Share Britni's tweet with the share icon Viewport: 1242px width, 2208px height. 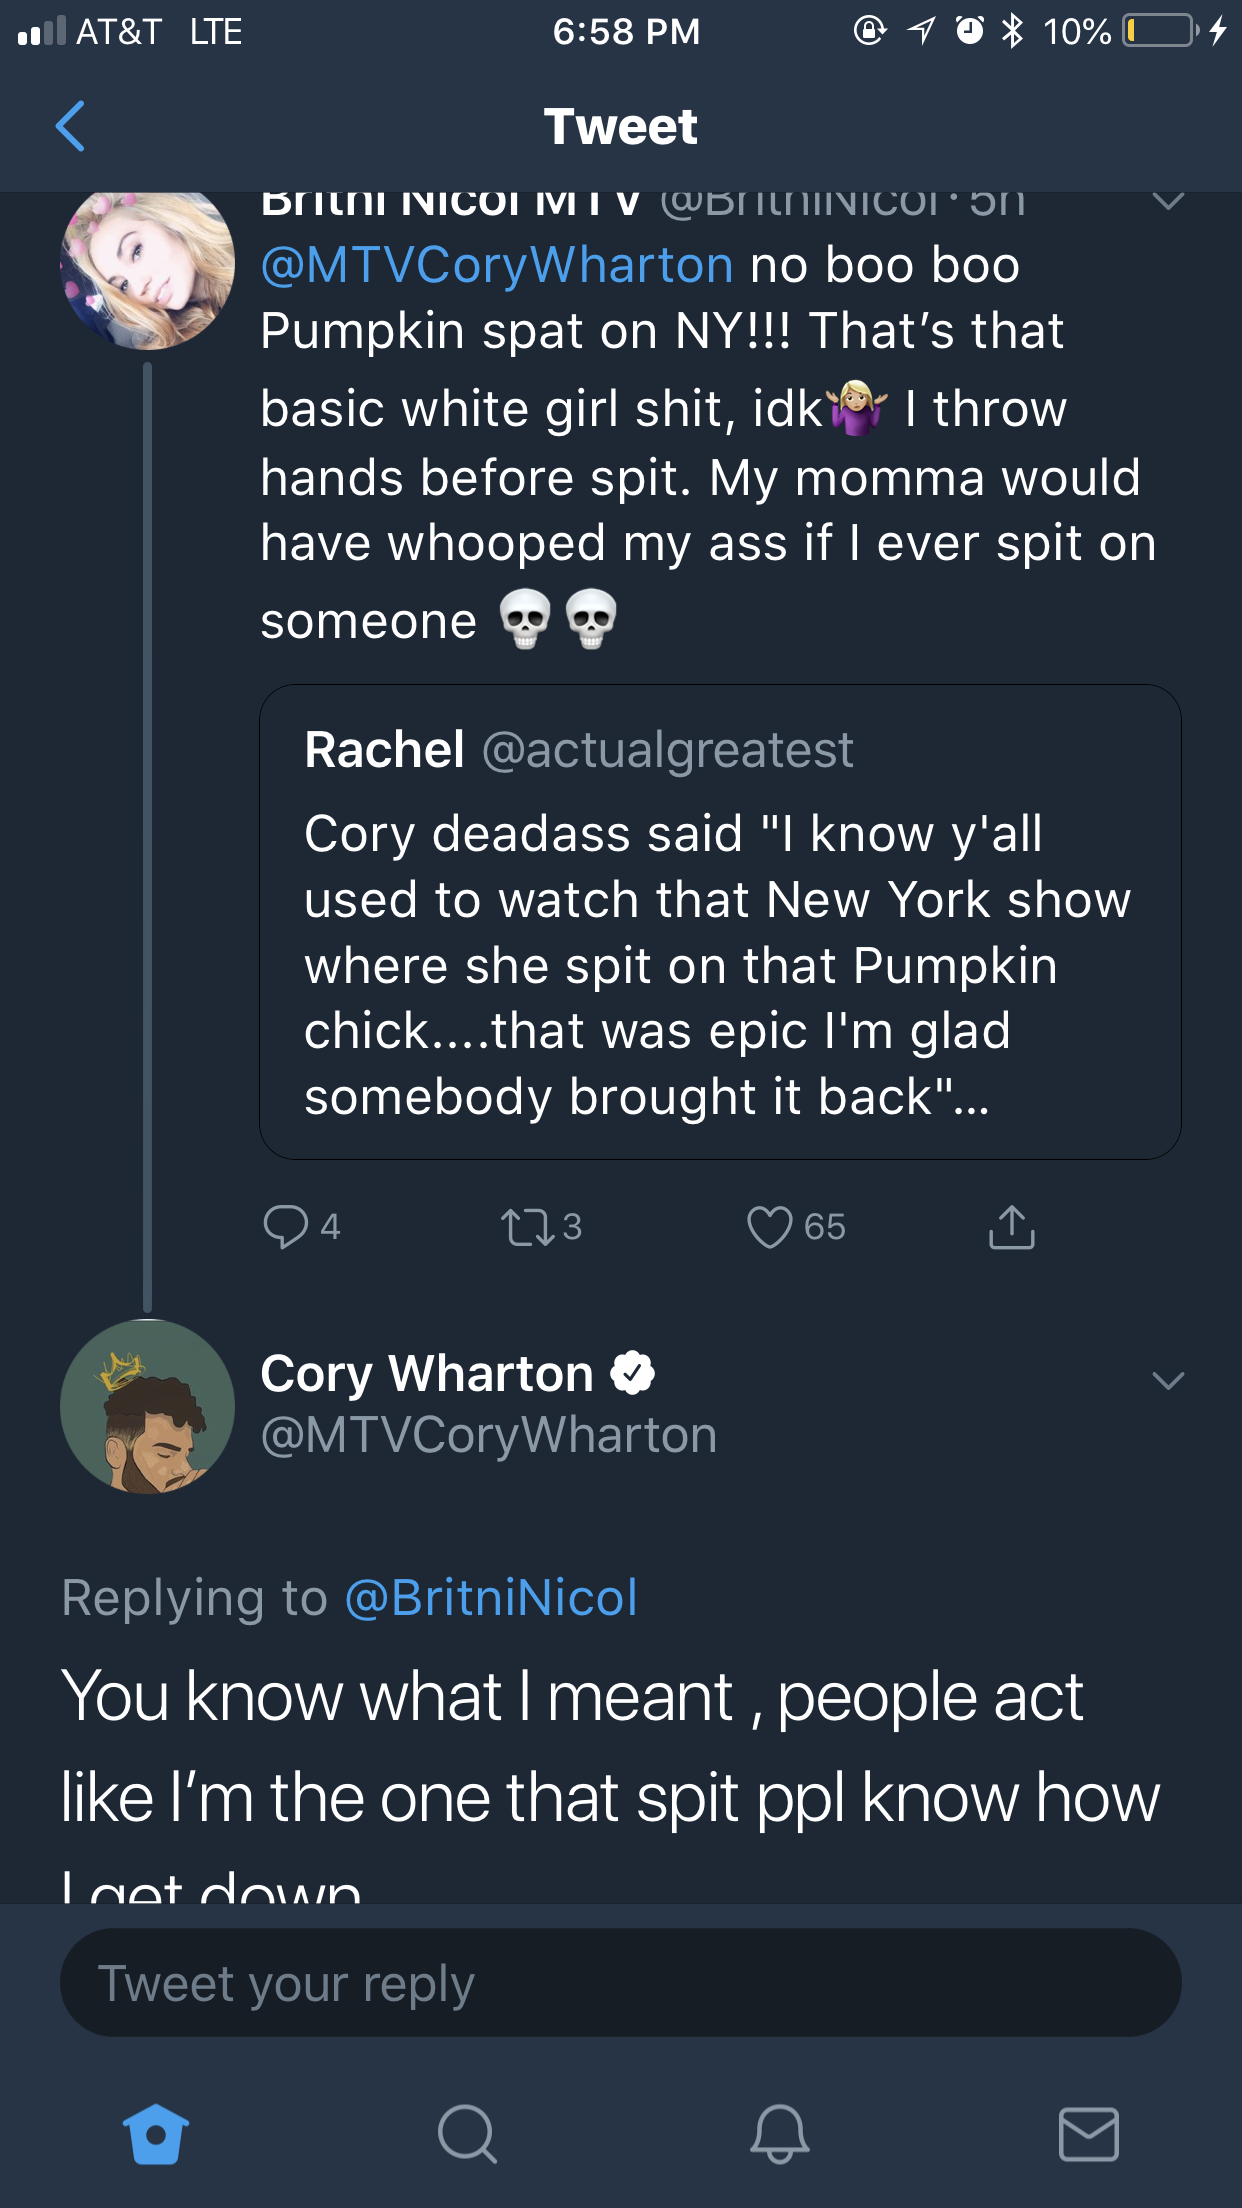[1012, 1227]
